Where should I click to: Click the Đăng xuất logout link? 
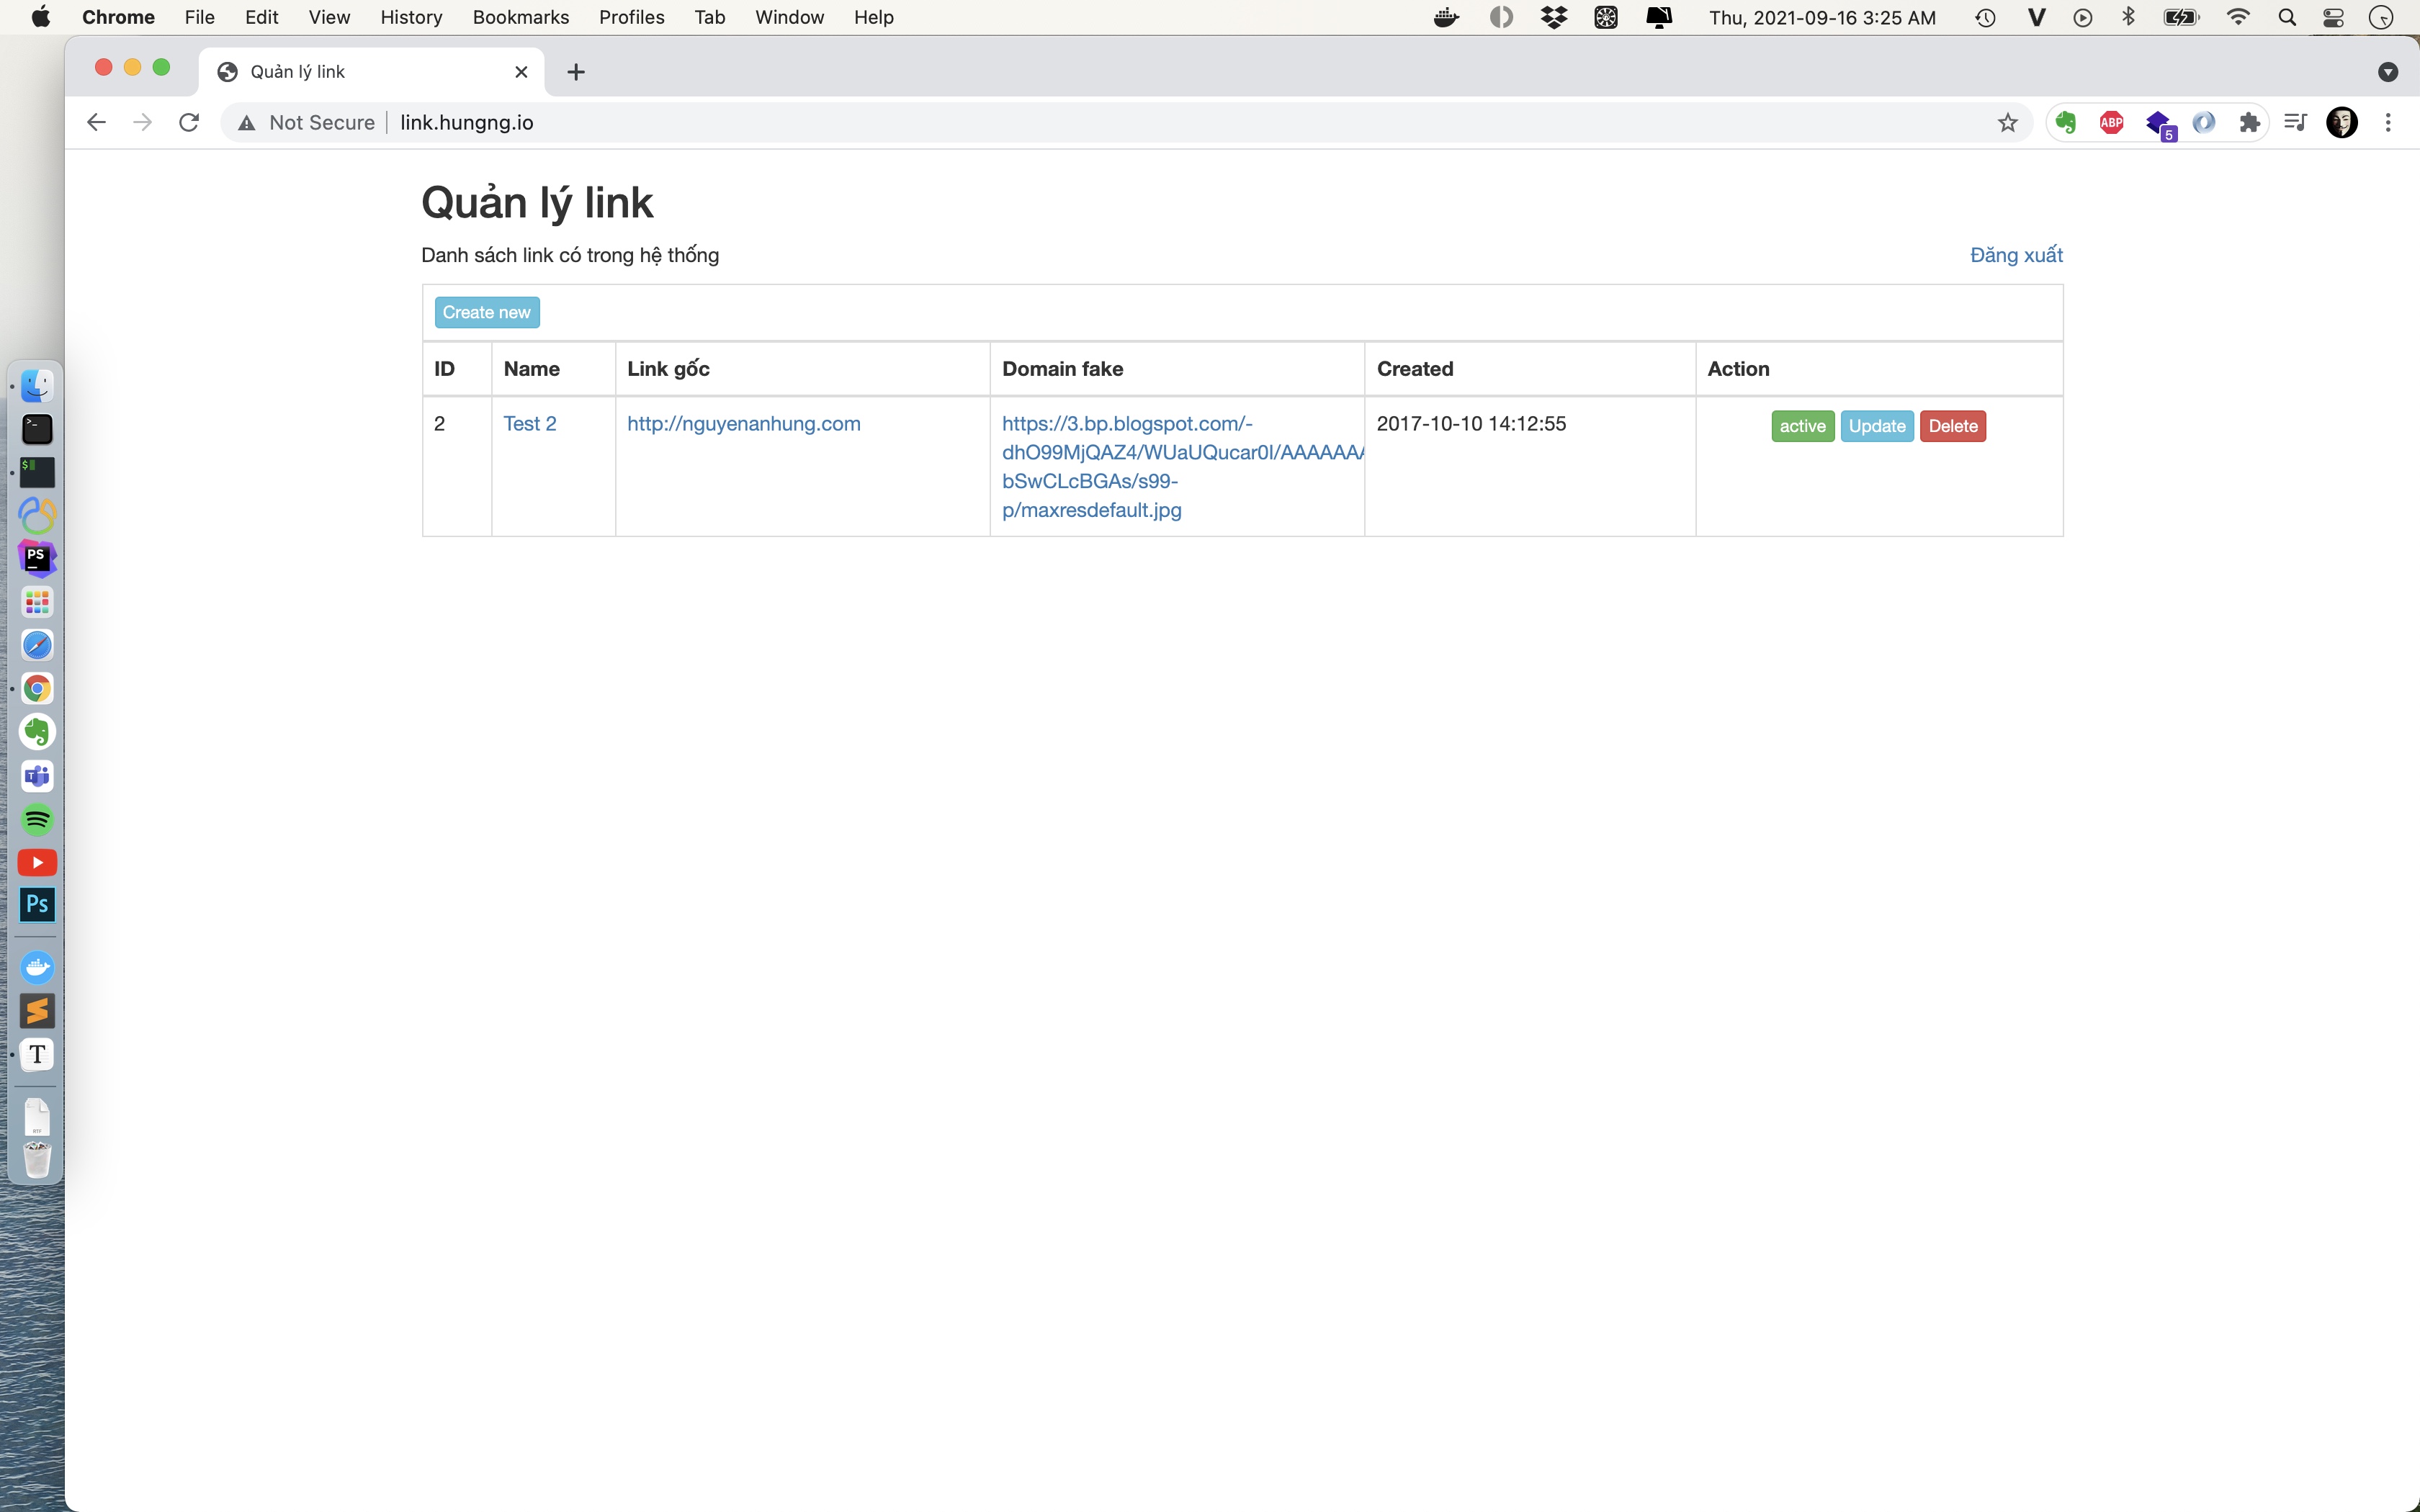coord(2015,255)
